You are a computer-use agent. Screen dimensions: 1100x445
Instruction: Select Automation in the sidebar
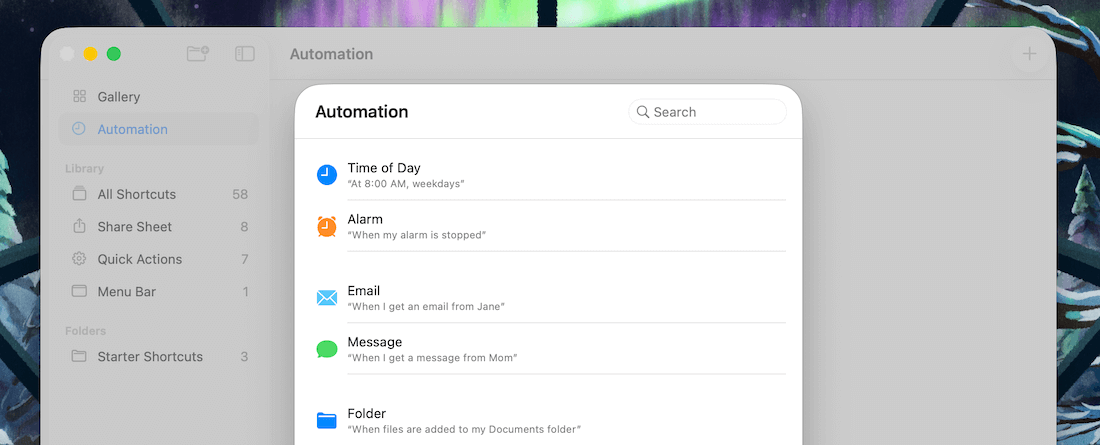132,129
